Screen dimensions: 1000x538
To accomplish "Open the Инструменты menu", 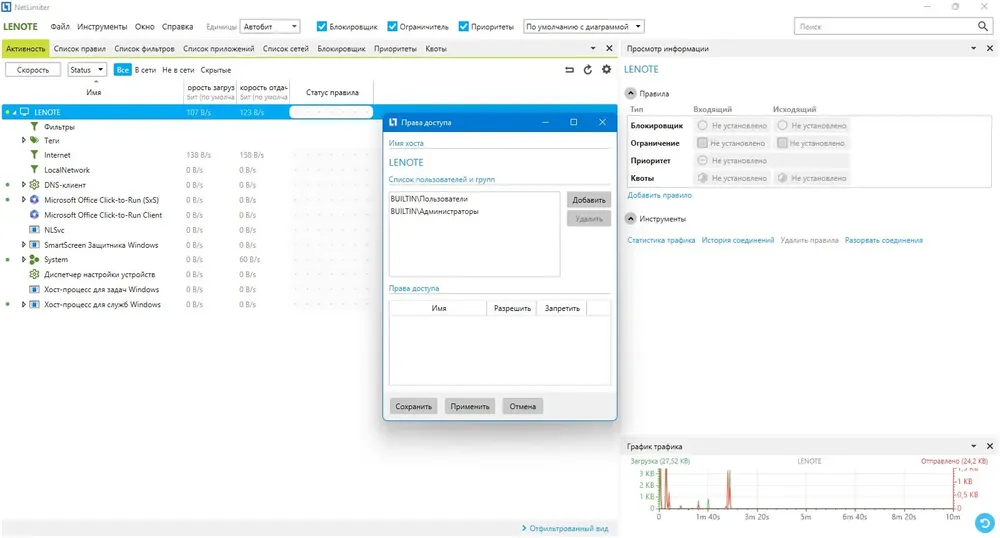I will pos(102,27).
